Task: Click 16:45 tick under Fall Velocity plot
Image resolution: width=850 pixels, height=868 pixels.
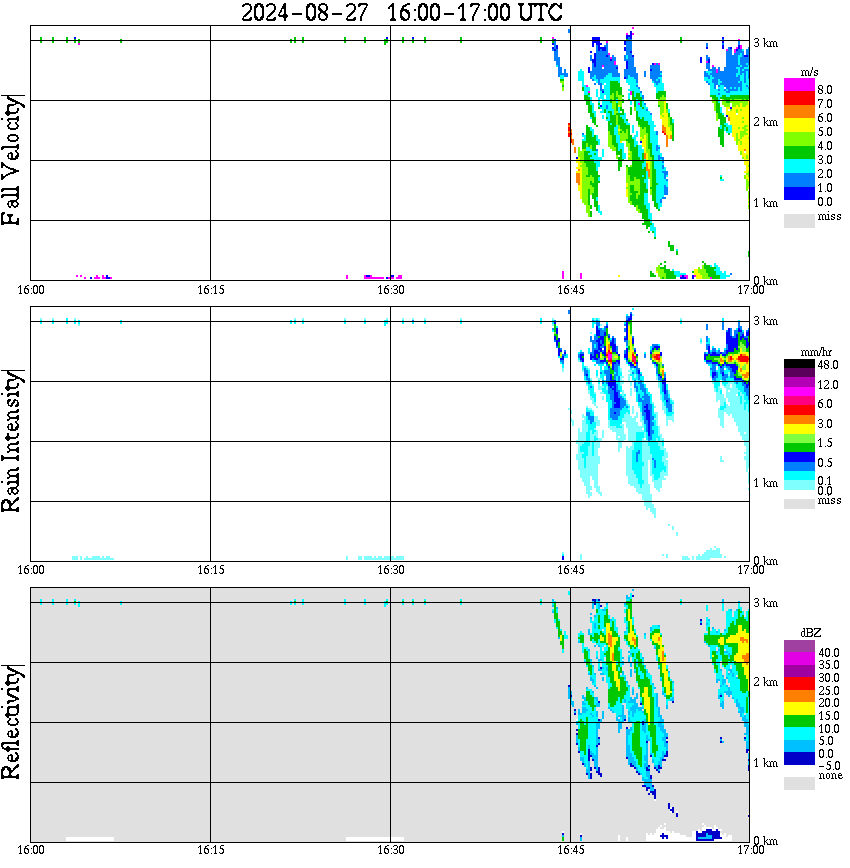Action: click(x=570, y=290)
